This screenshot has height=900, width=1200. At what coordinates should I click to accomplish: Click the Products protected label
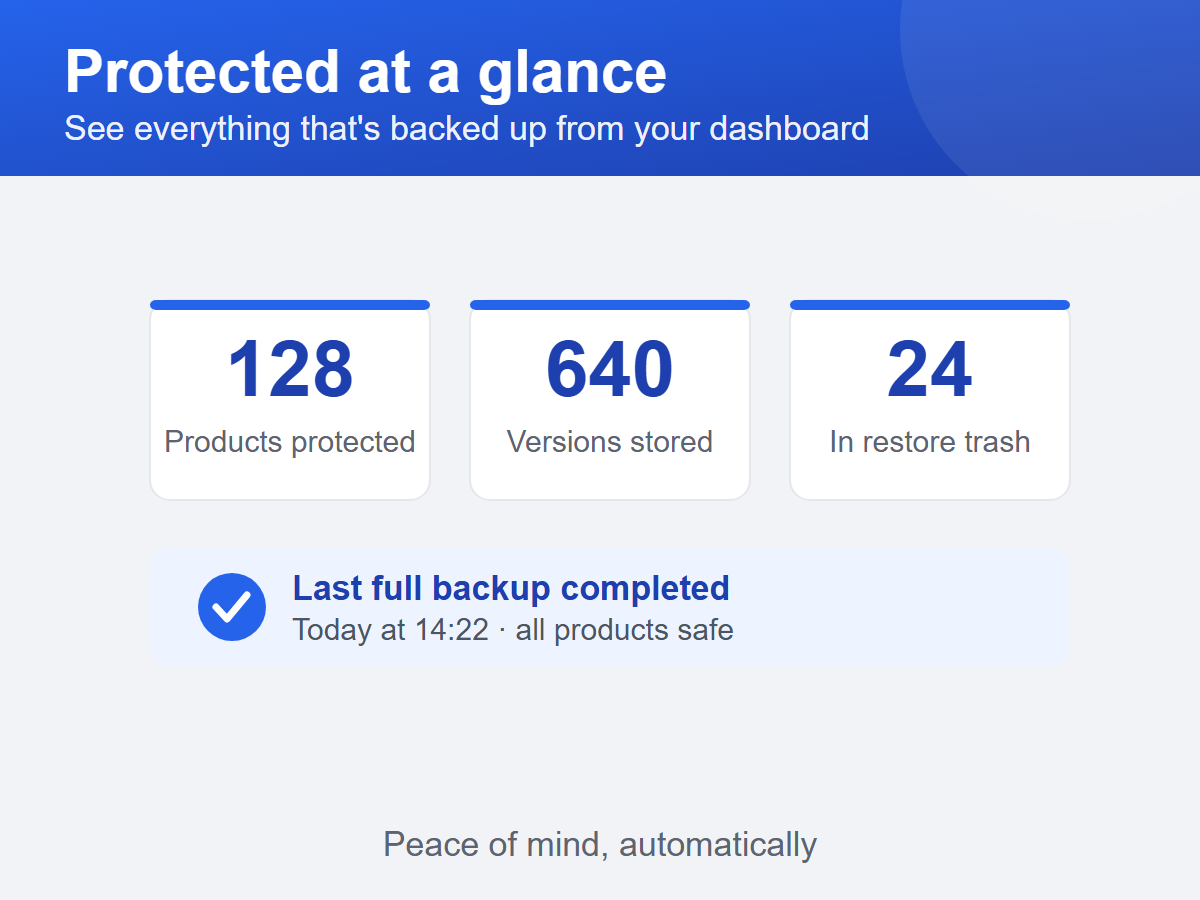click(290, 442)
